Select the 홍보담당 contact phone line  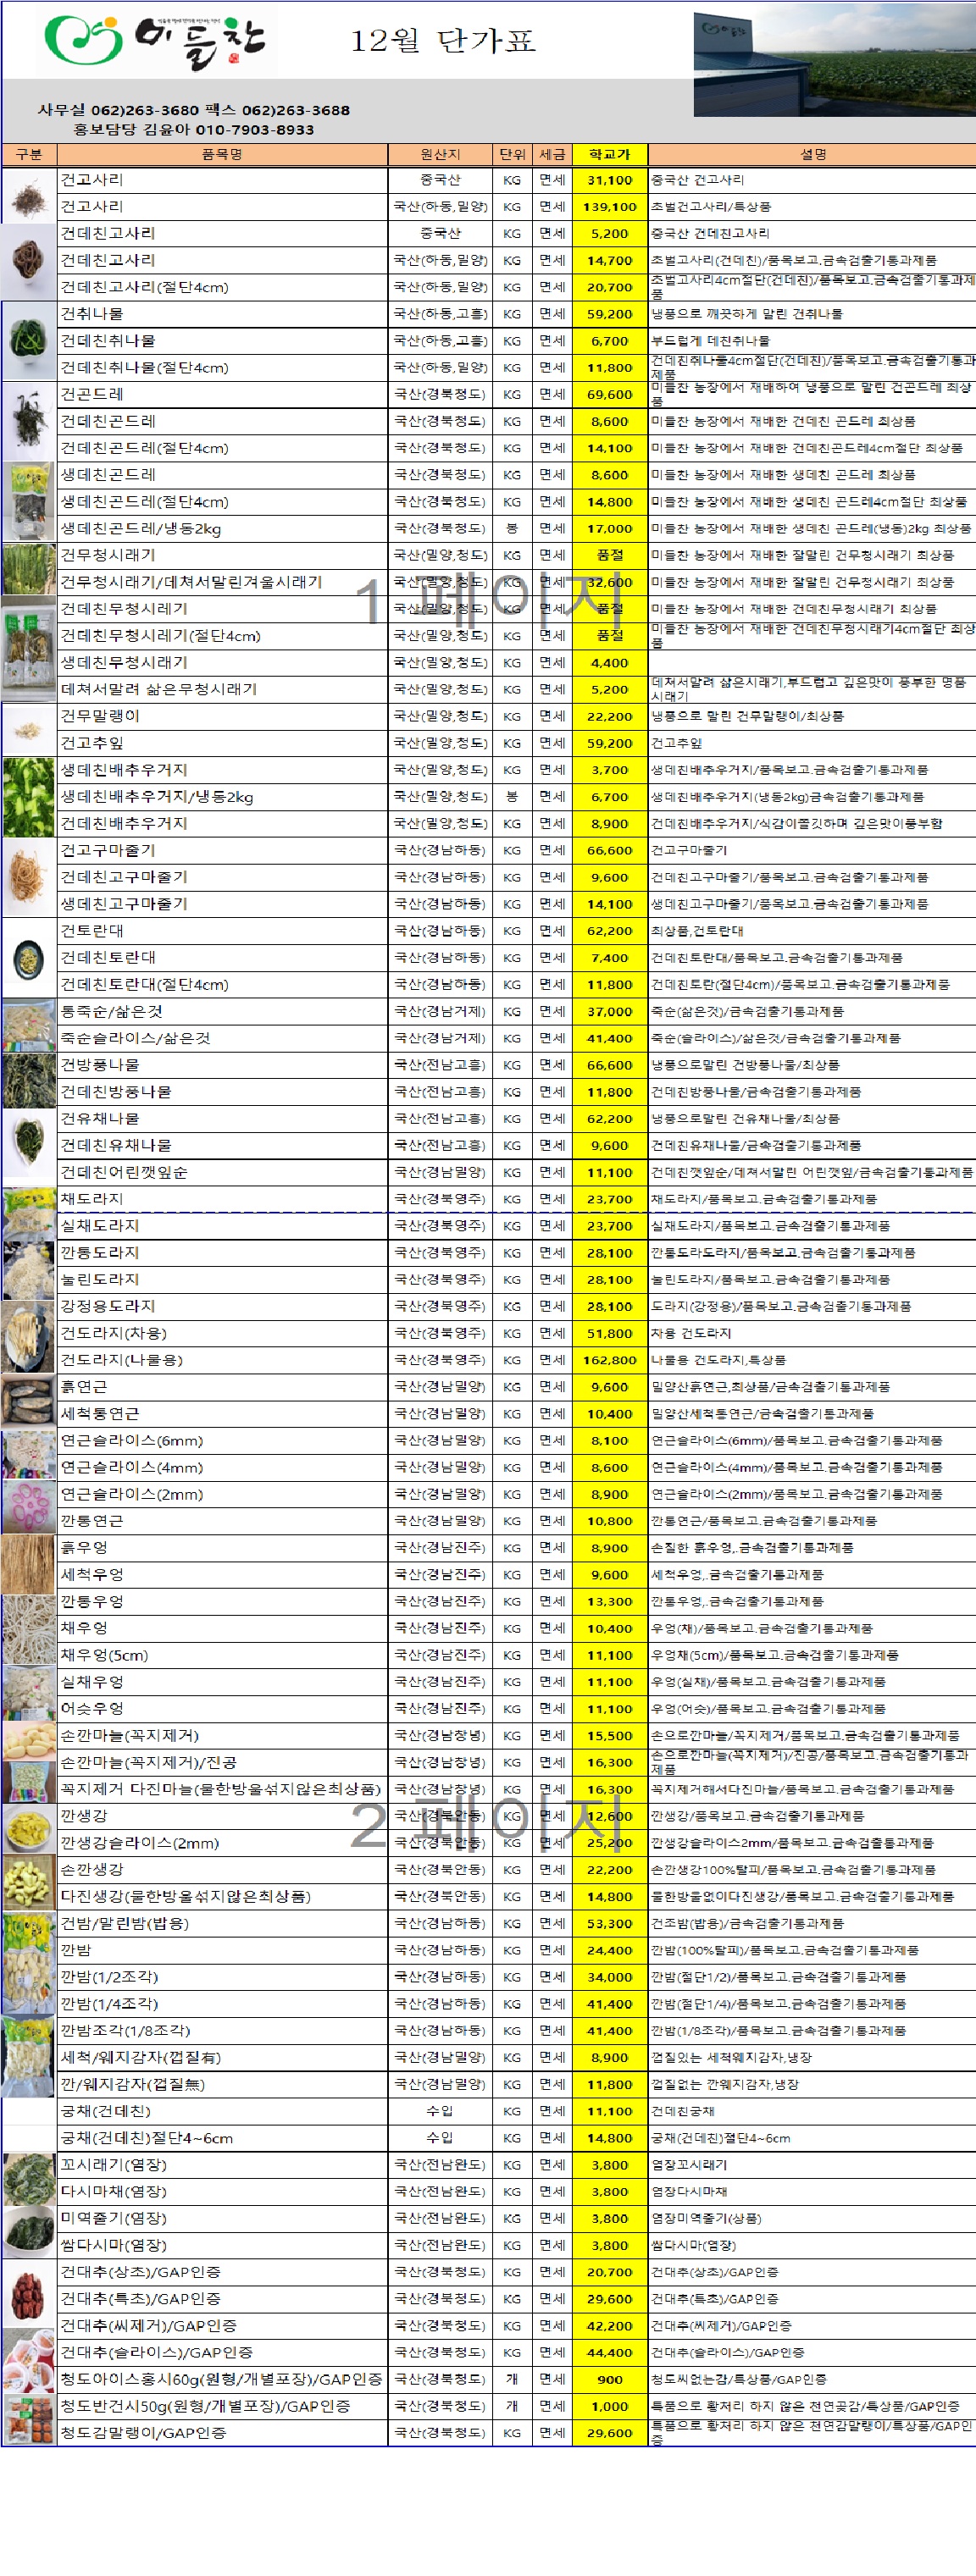click(193, 129)
